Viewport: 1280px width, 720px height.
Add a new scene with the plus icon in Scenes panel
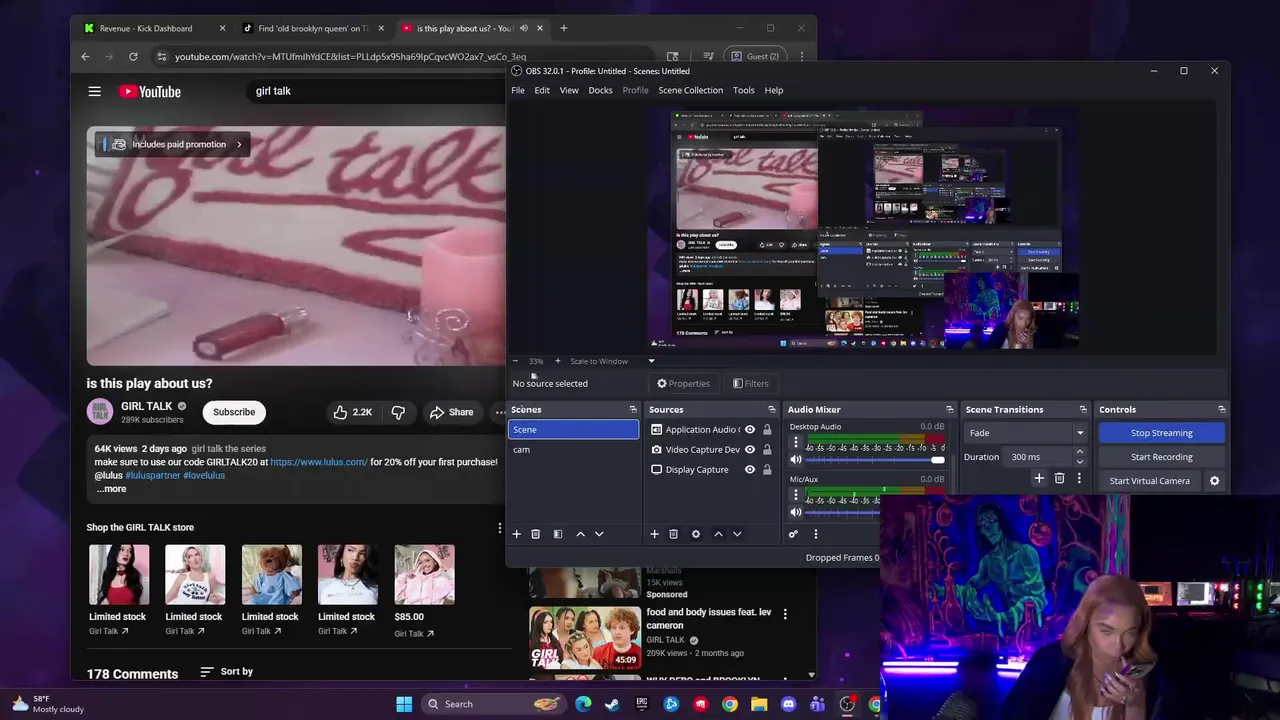[x=517, y=534]
